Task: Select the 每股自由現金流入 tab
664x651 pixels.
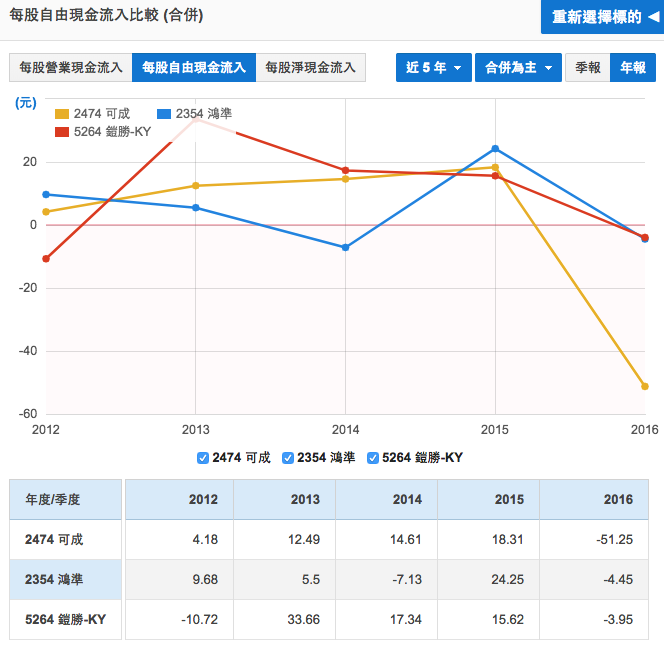Action: point(194,68)
